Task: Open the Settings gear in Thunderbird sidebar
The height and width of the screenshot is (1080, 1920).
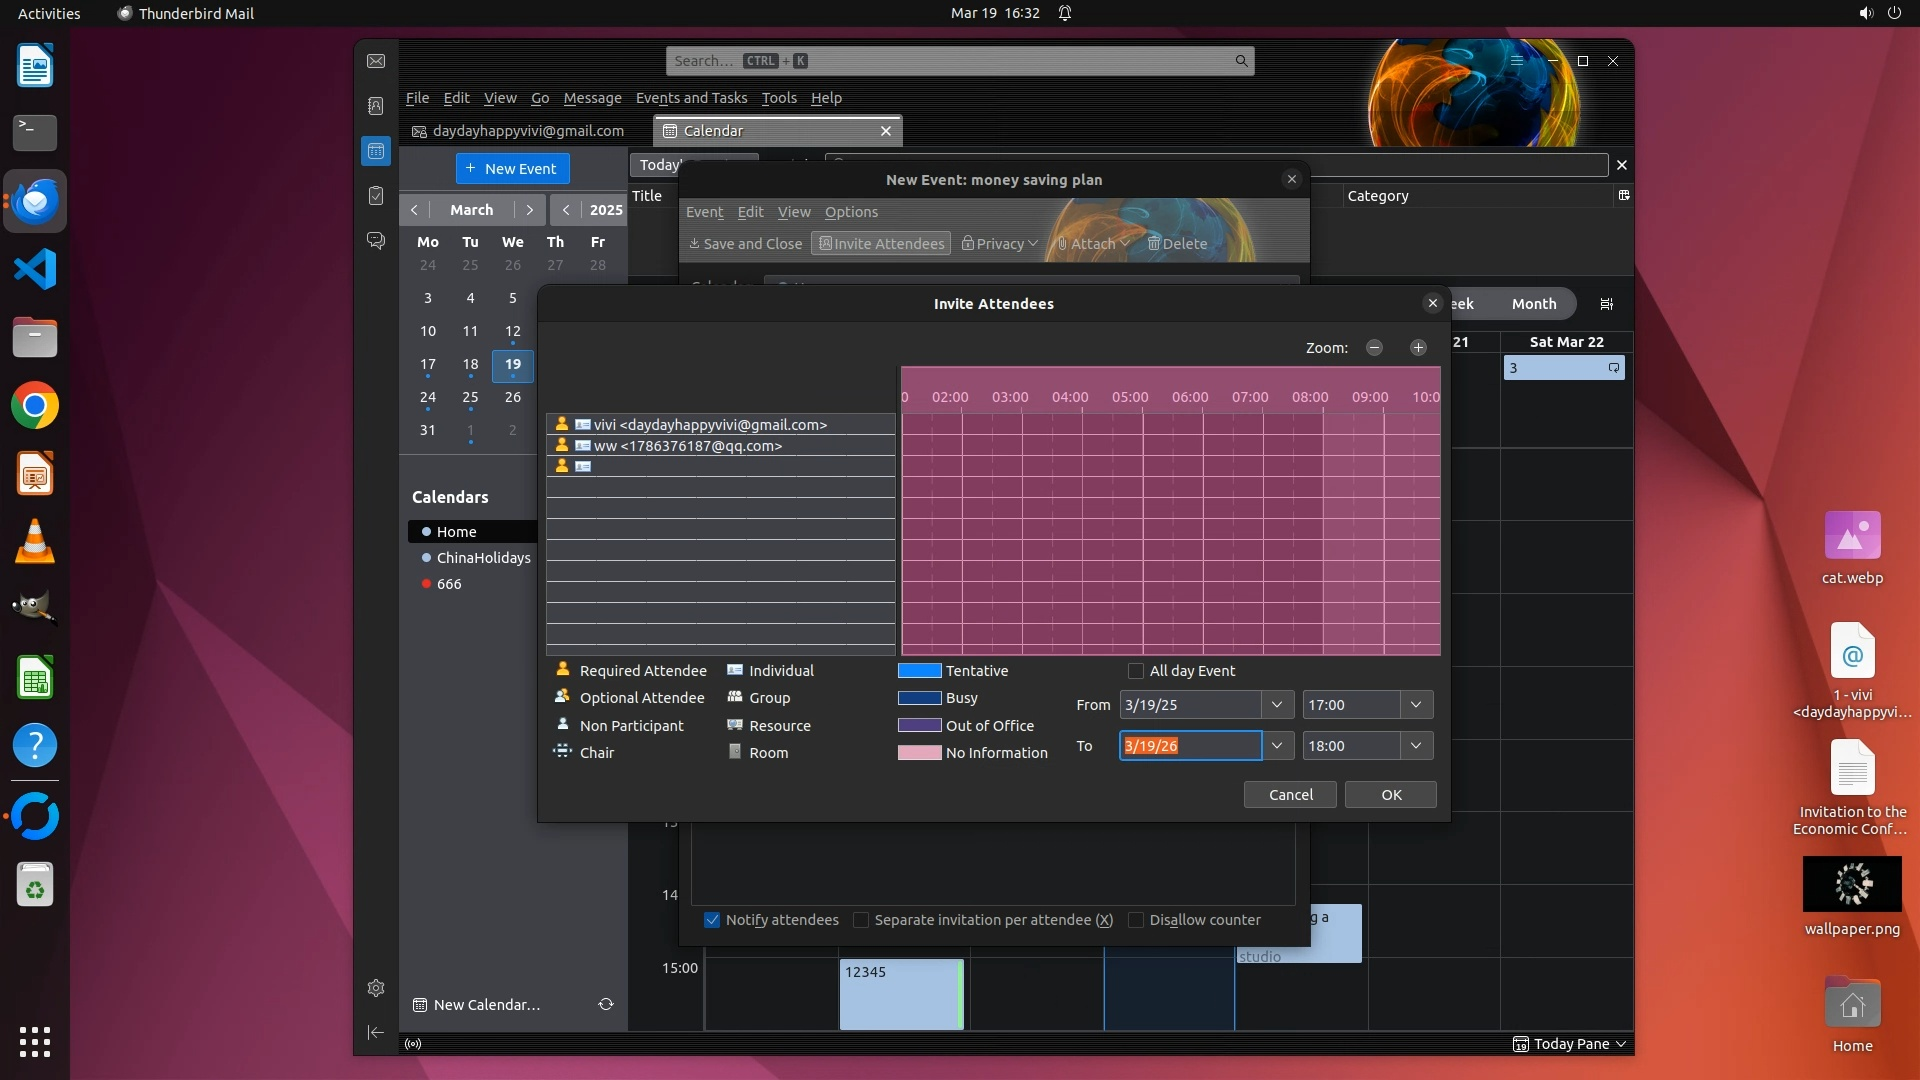Action: (x=376, y=988)
